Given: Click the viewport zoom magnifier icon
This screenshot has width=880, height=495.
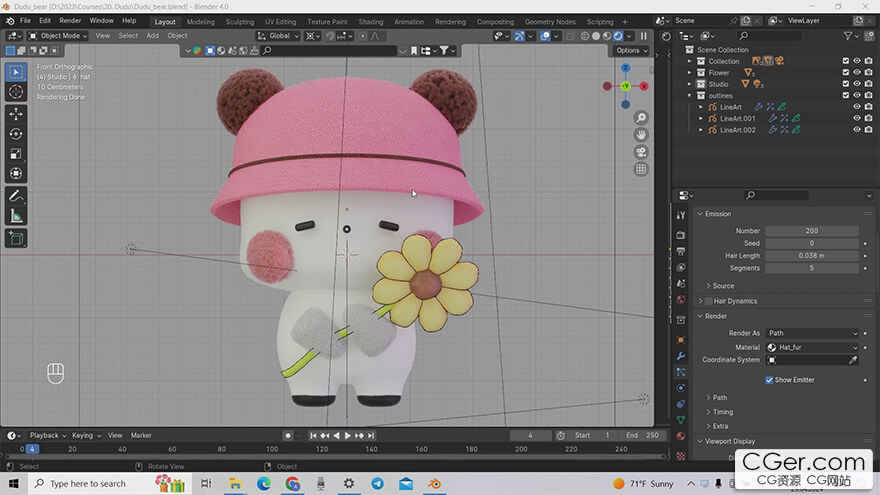Looking at the screenshot, I should (x=641, y=118).
